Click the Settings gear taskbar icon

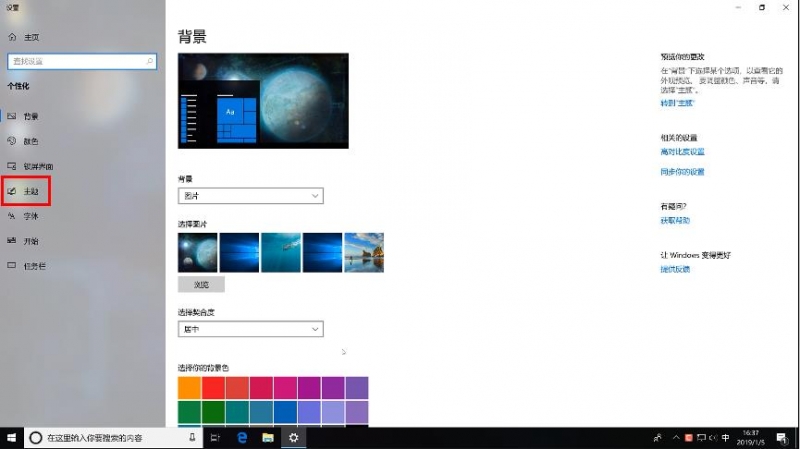click(293, 438)
